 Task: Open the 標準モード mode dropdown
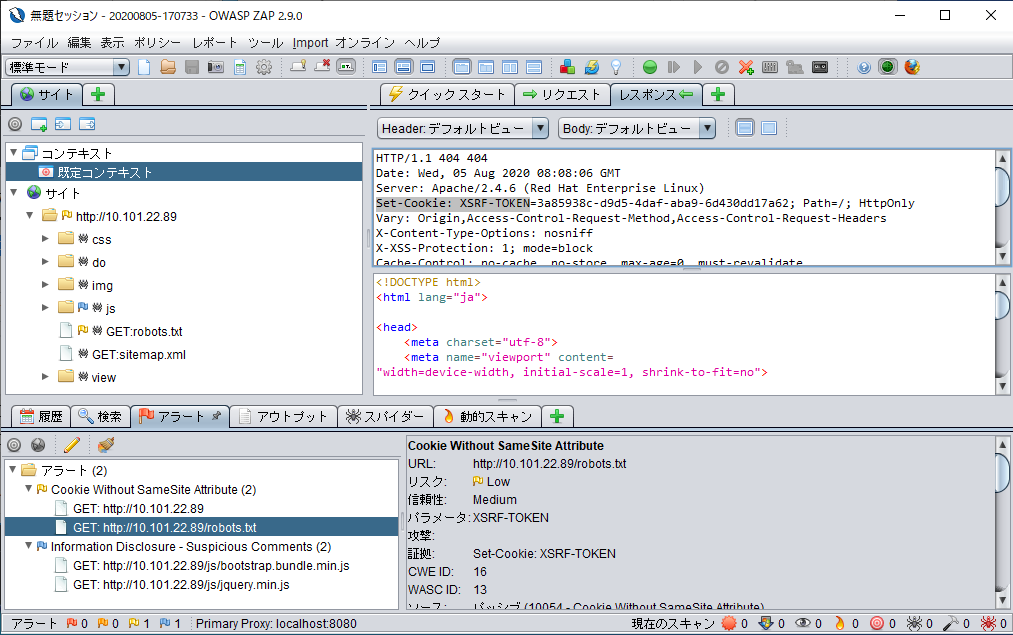click(x=67, y=67)
